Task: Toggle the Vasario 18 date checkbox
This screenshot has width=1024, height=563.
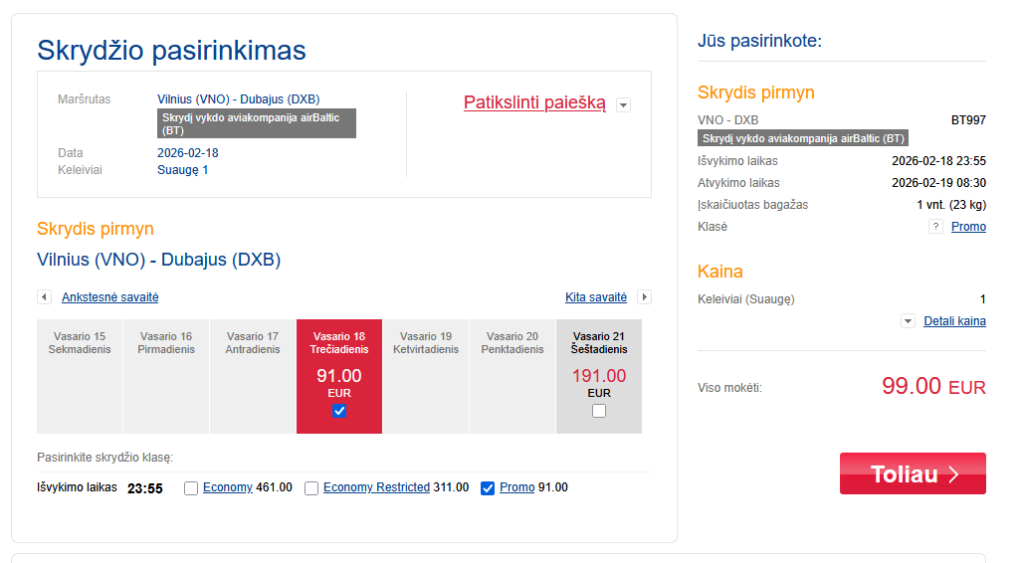Action: click(x=339, y=411)
